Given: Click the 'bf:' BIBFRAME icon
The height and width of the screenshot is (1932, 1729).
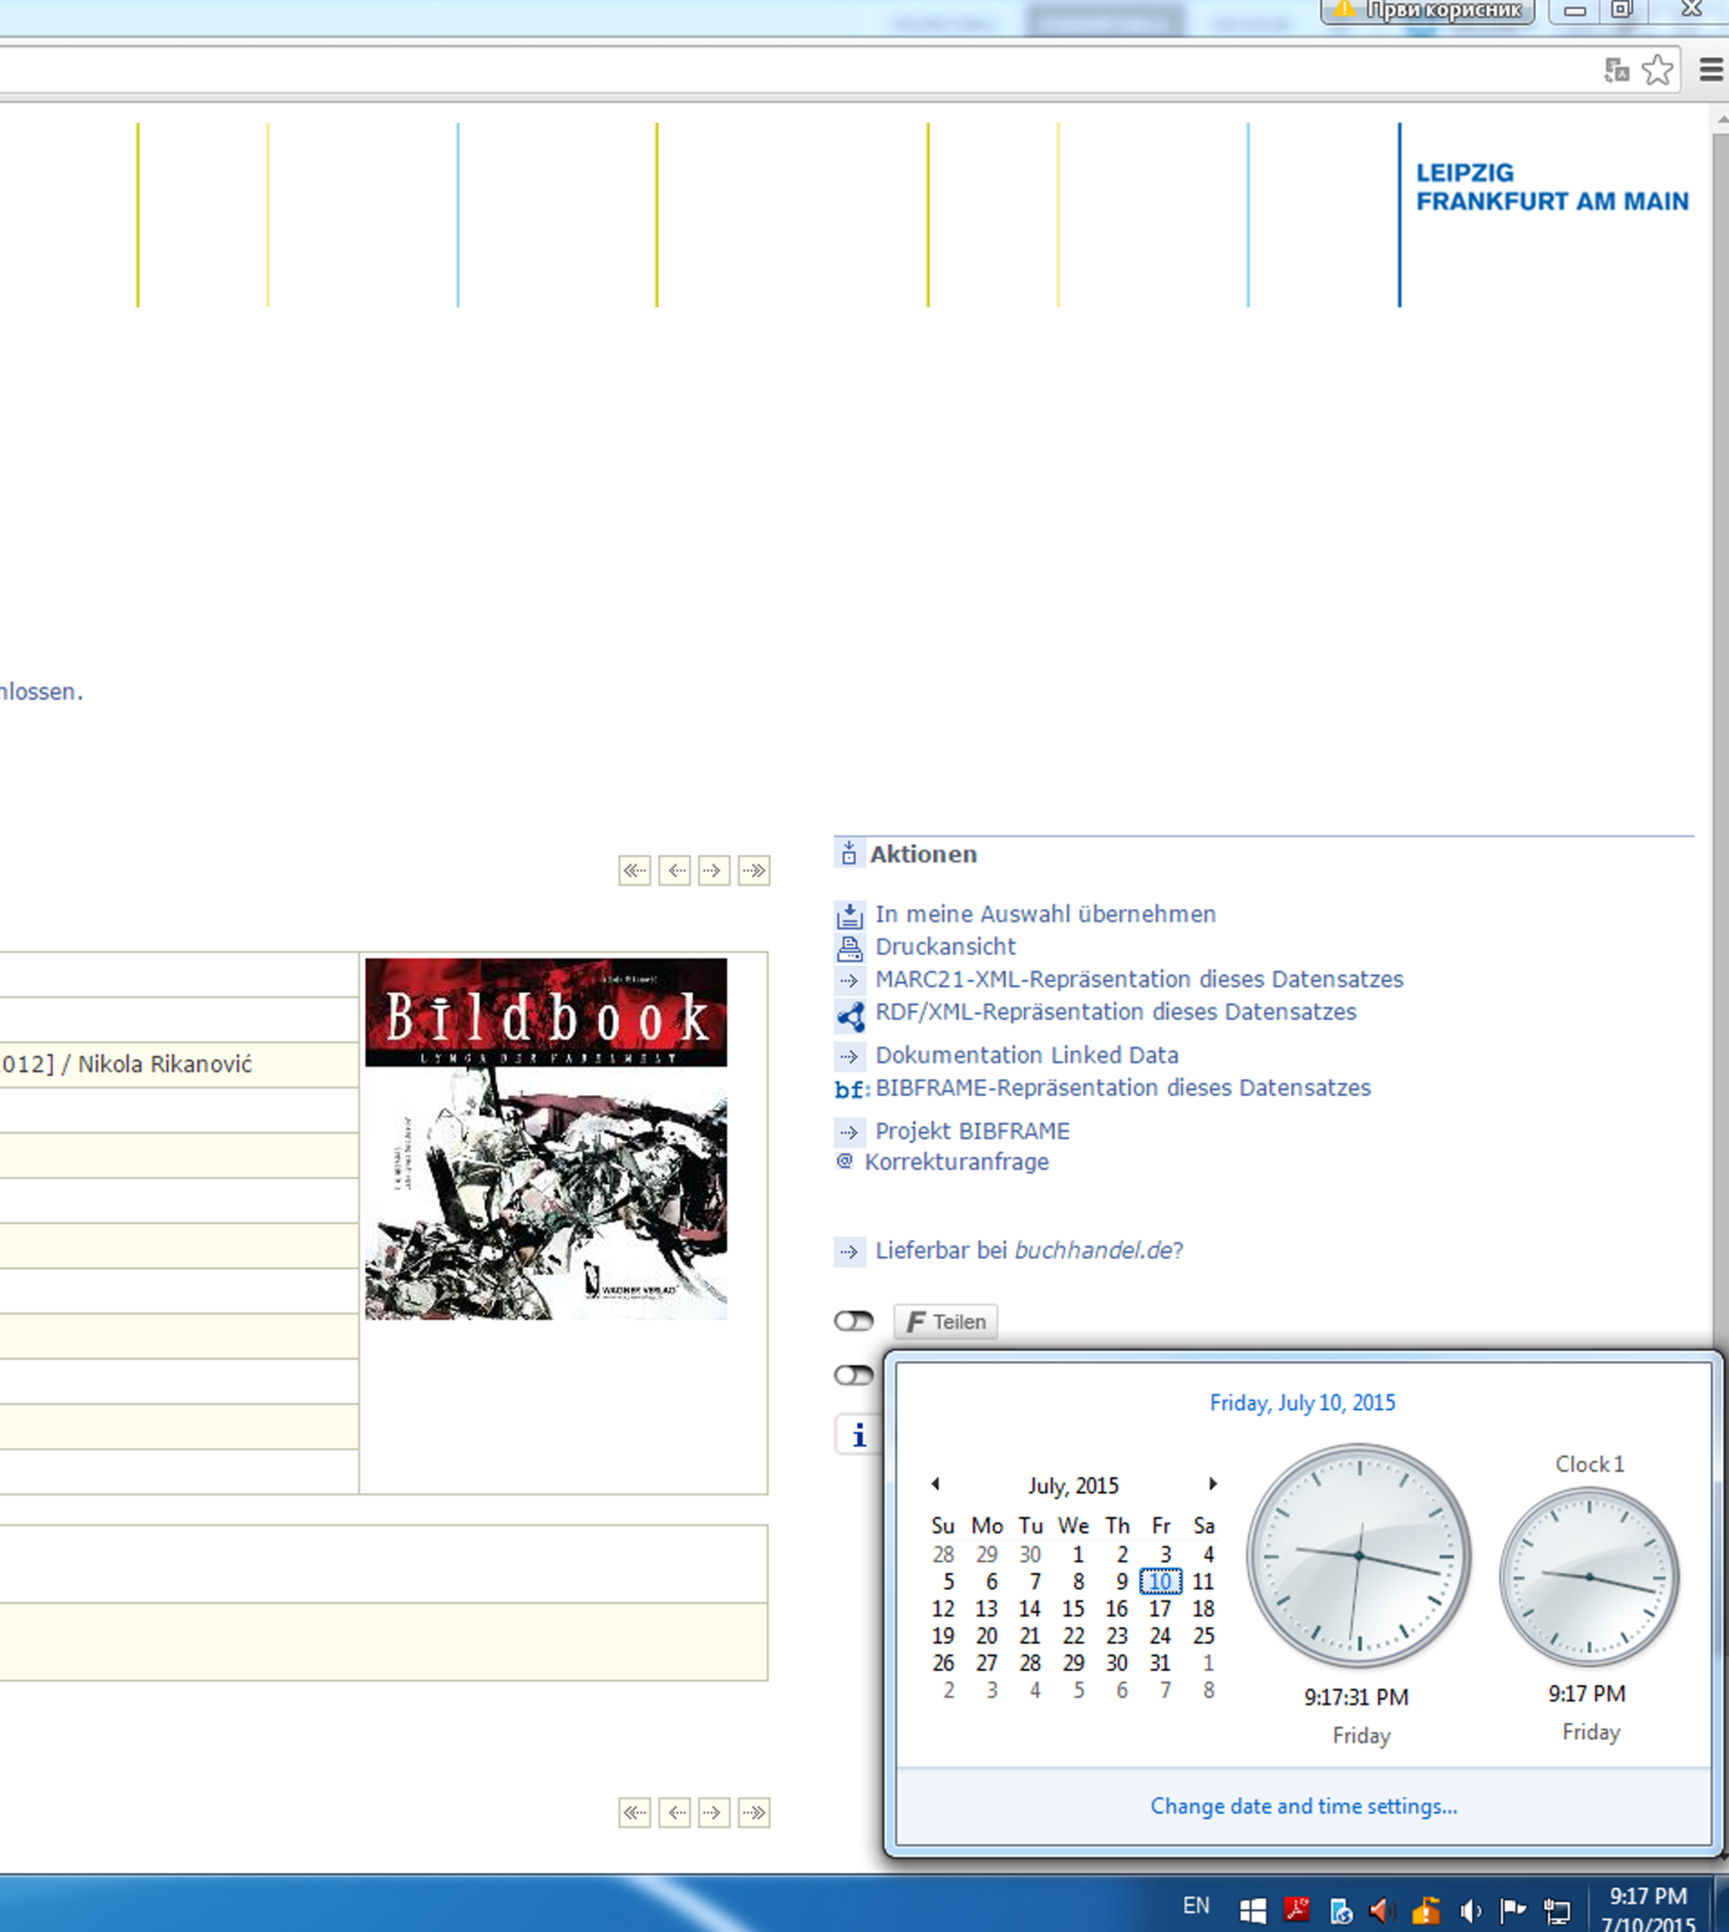Looking at the screenshot, I should (x=851, y=1089).
